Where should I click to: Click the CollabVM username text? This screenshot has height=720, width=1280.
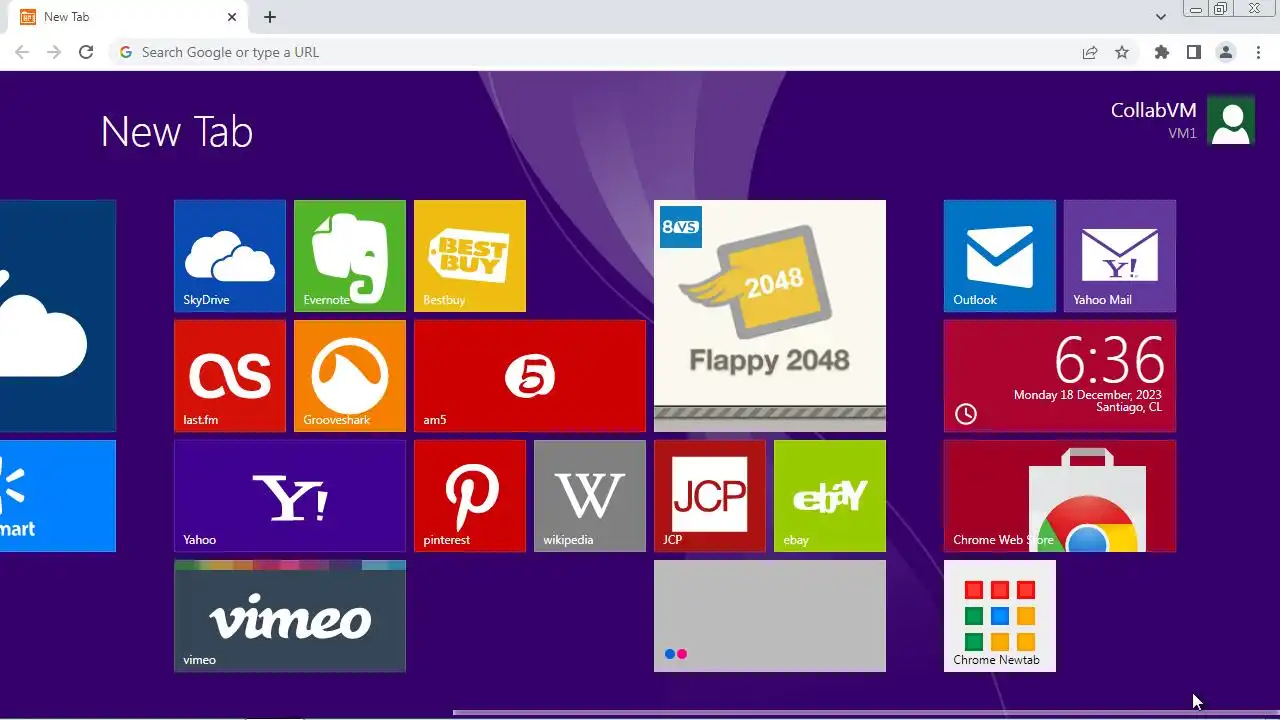pyautogui.click(x=1153, y=110)
